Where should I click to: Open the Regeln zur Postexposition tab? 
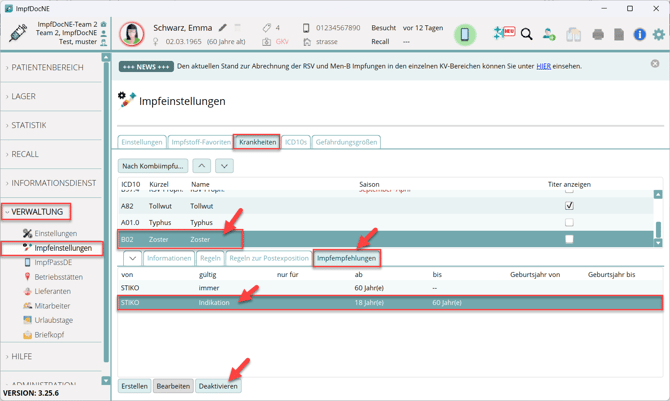coord(269,258)
